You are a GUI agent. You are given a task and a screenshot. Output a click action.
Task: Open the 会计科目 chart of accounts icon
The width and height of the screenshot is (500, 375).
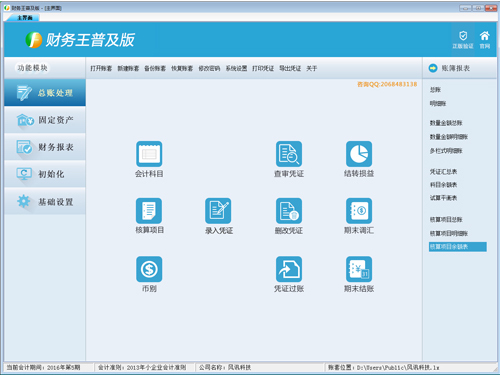(149, 154)
